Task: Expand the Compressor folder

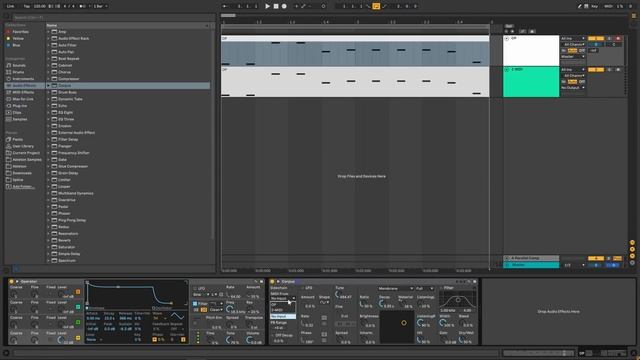Action: coord(48,79)
